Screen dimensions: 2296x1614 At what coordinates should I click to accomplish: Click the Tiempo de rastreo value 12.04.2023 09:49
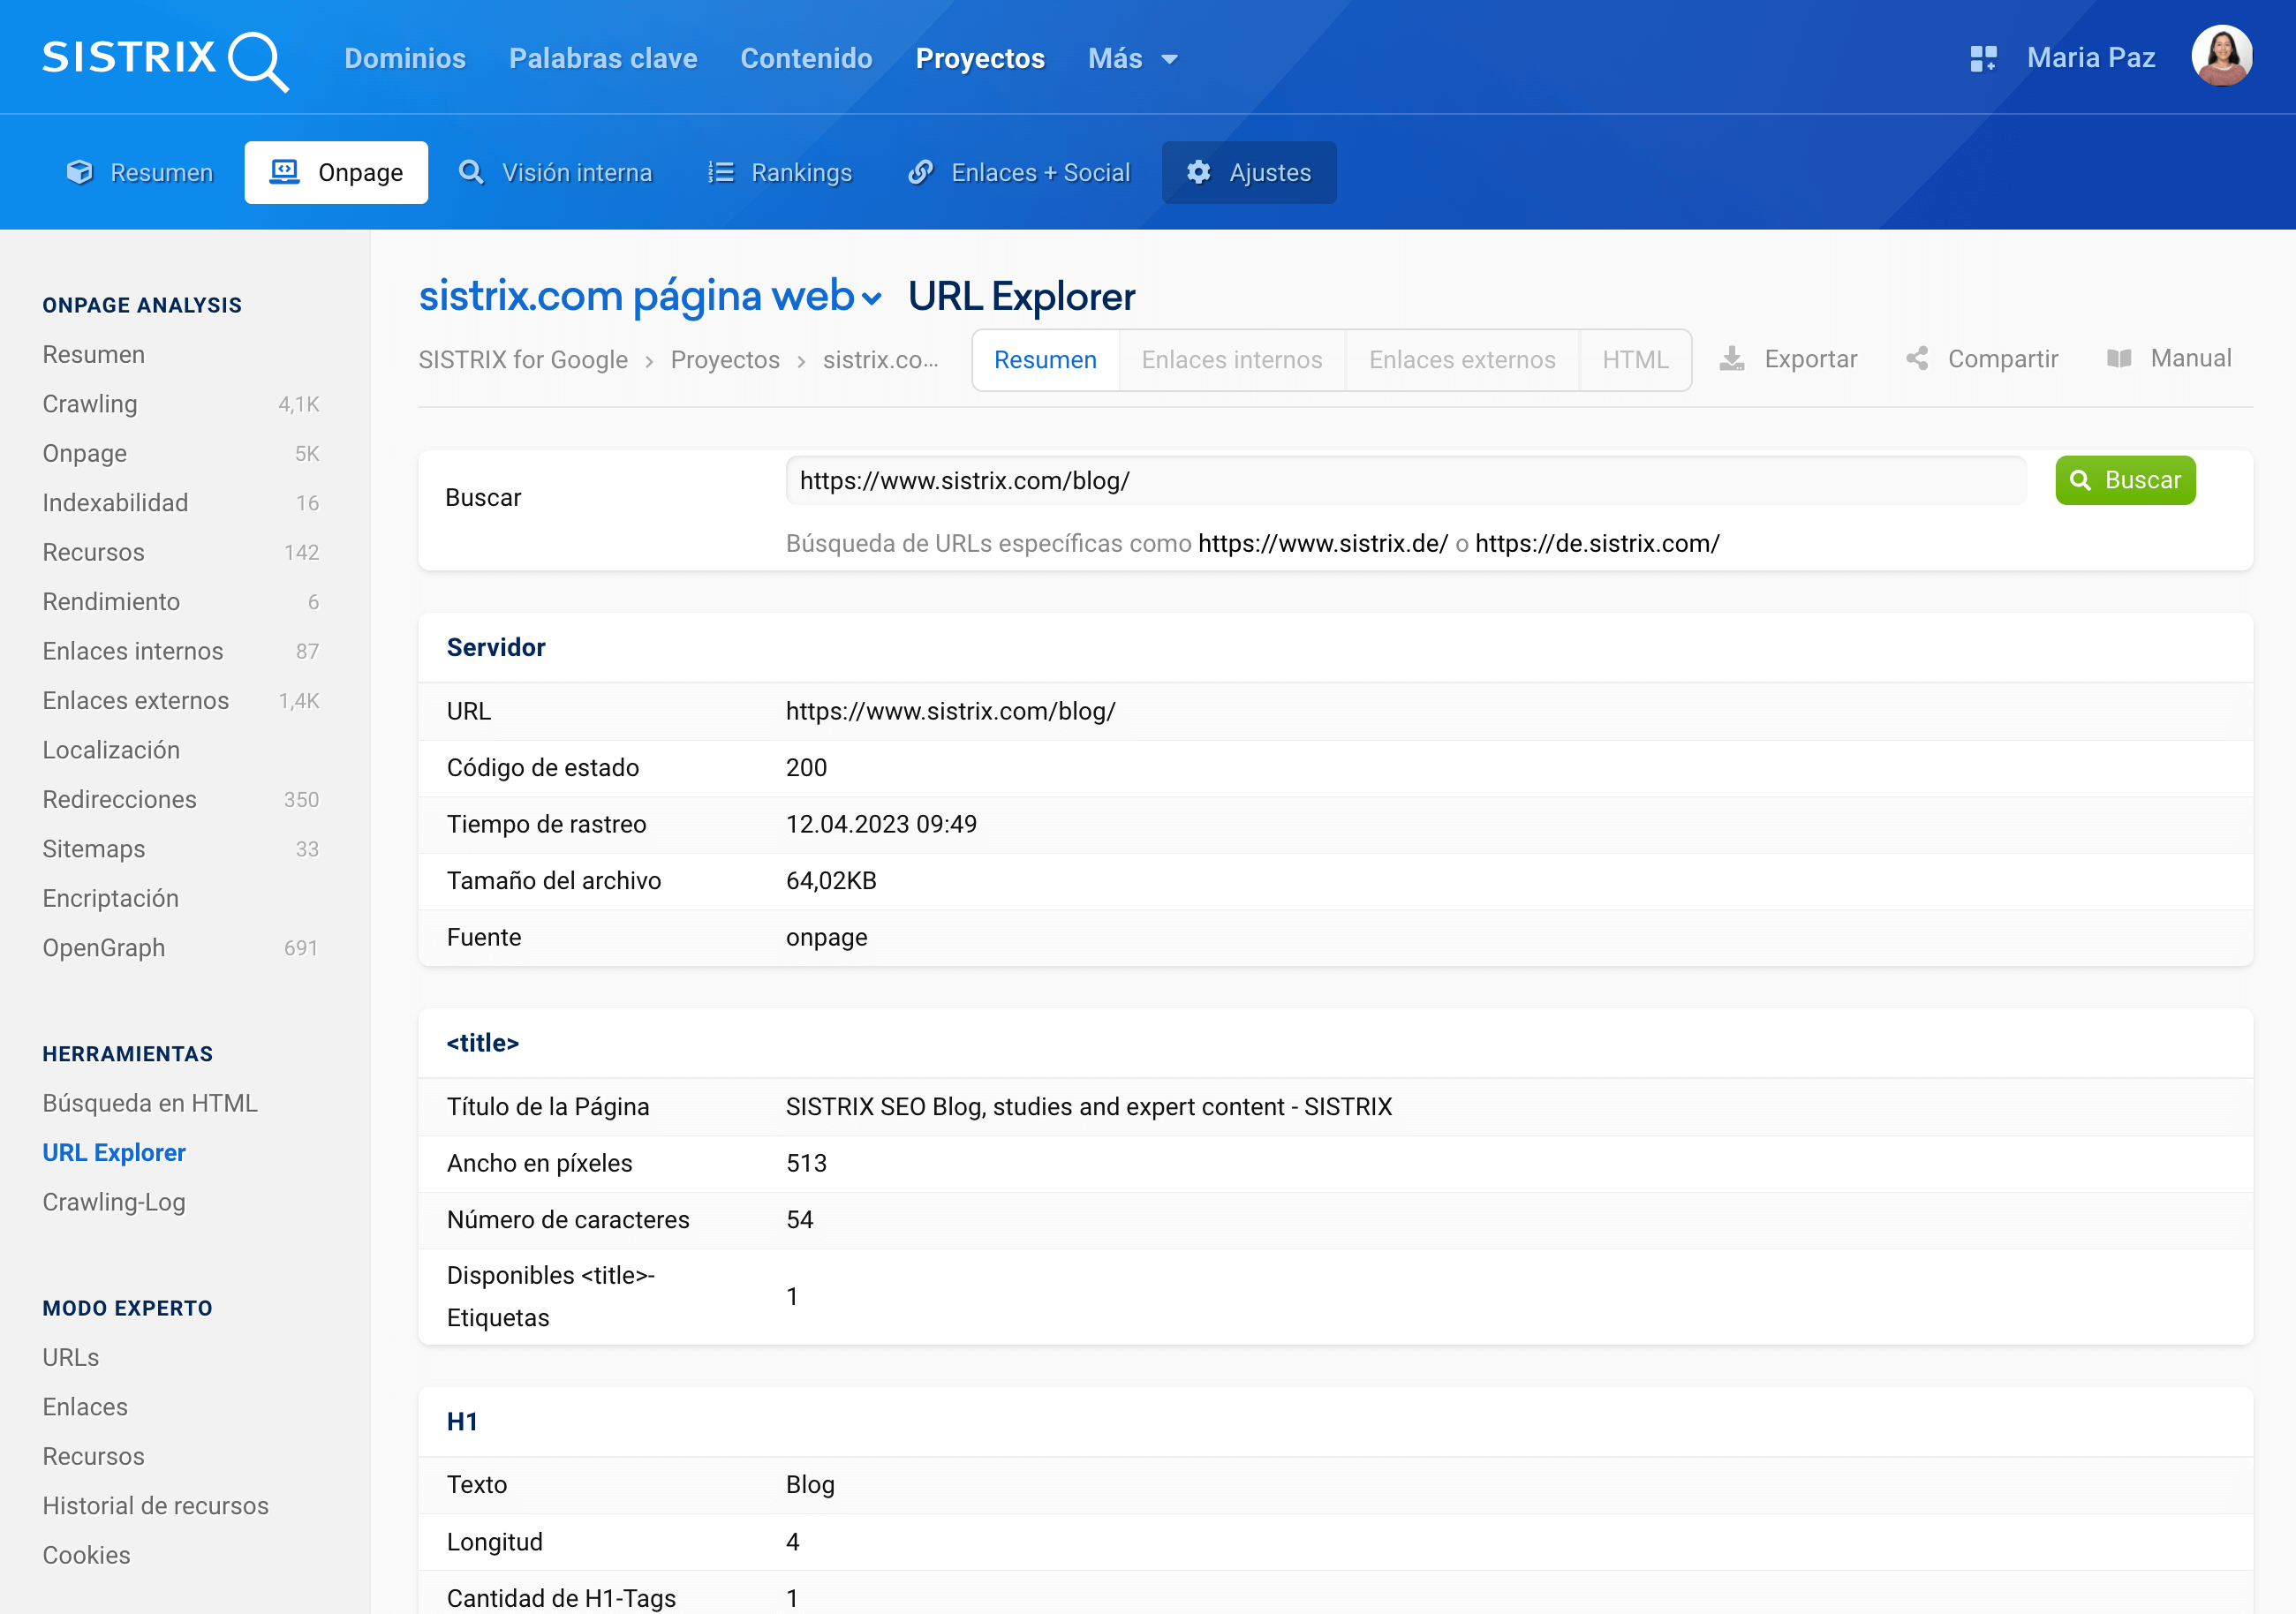[881, 824]
